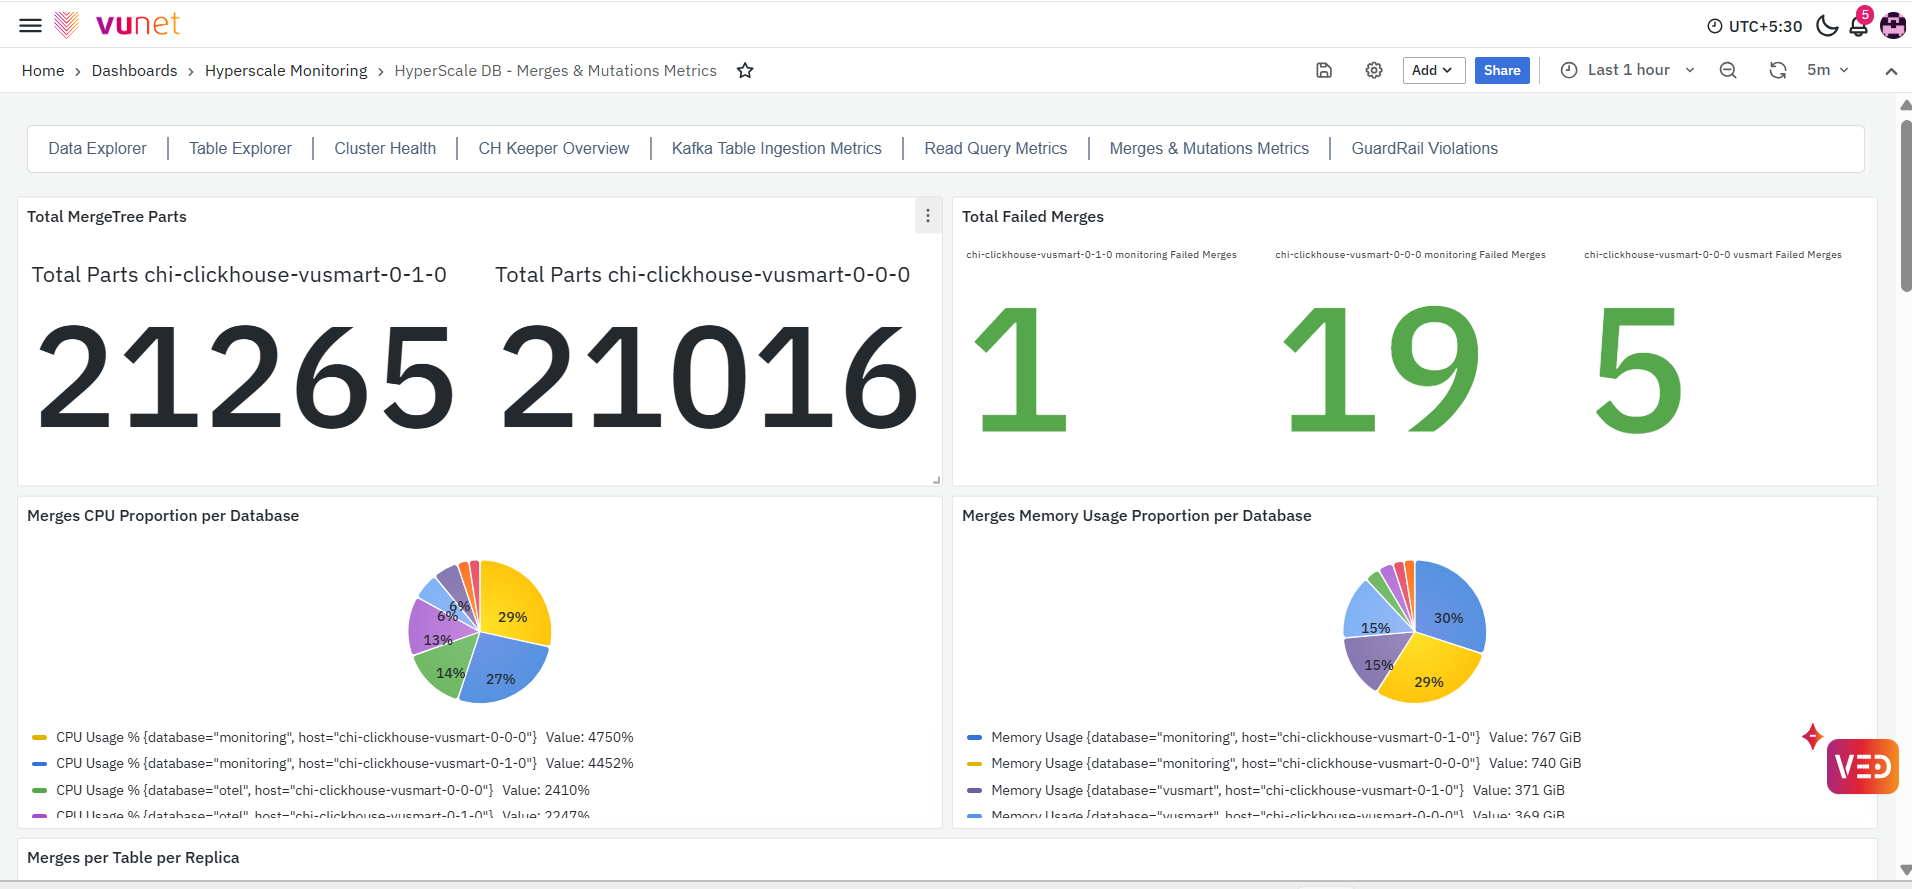Open dashboard settings gear
The width and height of the screenshot is (1912, 889).
[x=1374, y=70]
